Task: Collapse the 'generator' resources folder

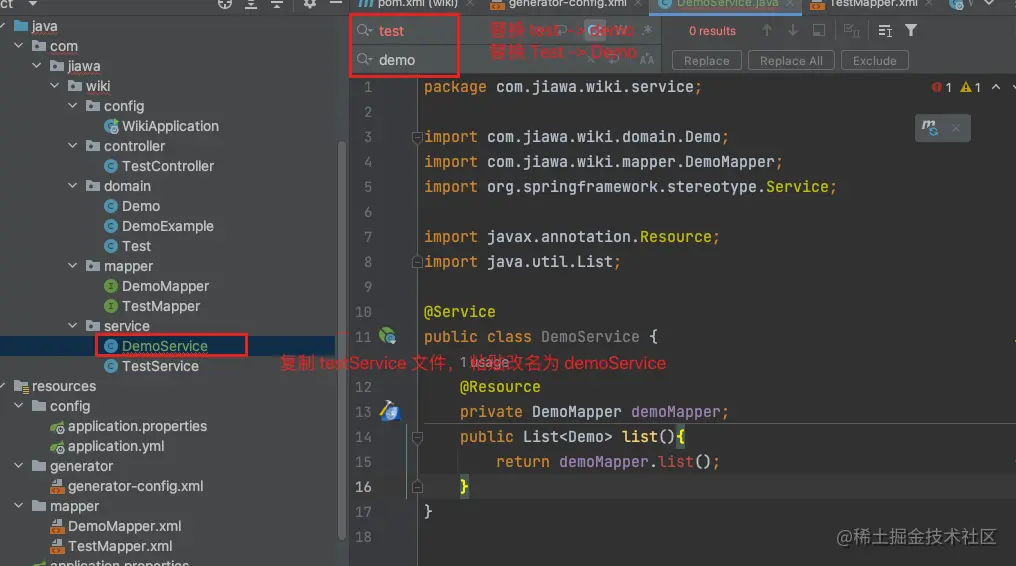Action: [19, 466]
